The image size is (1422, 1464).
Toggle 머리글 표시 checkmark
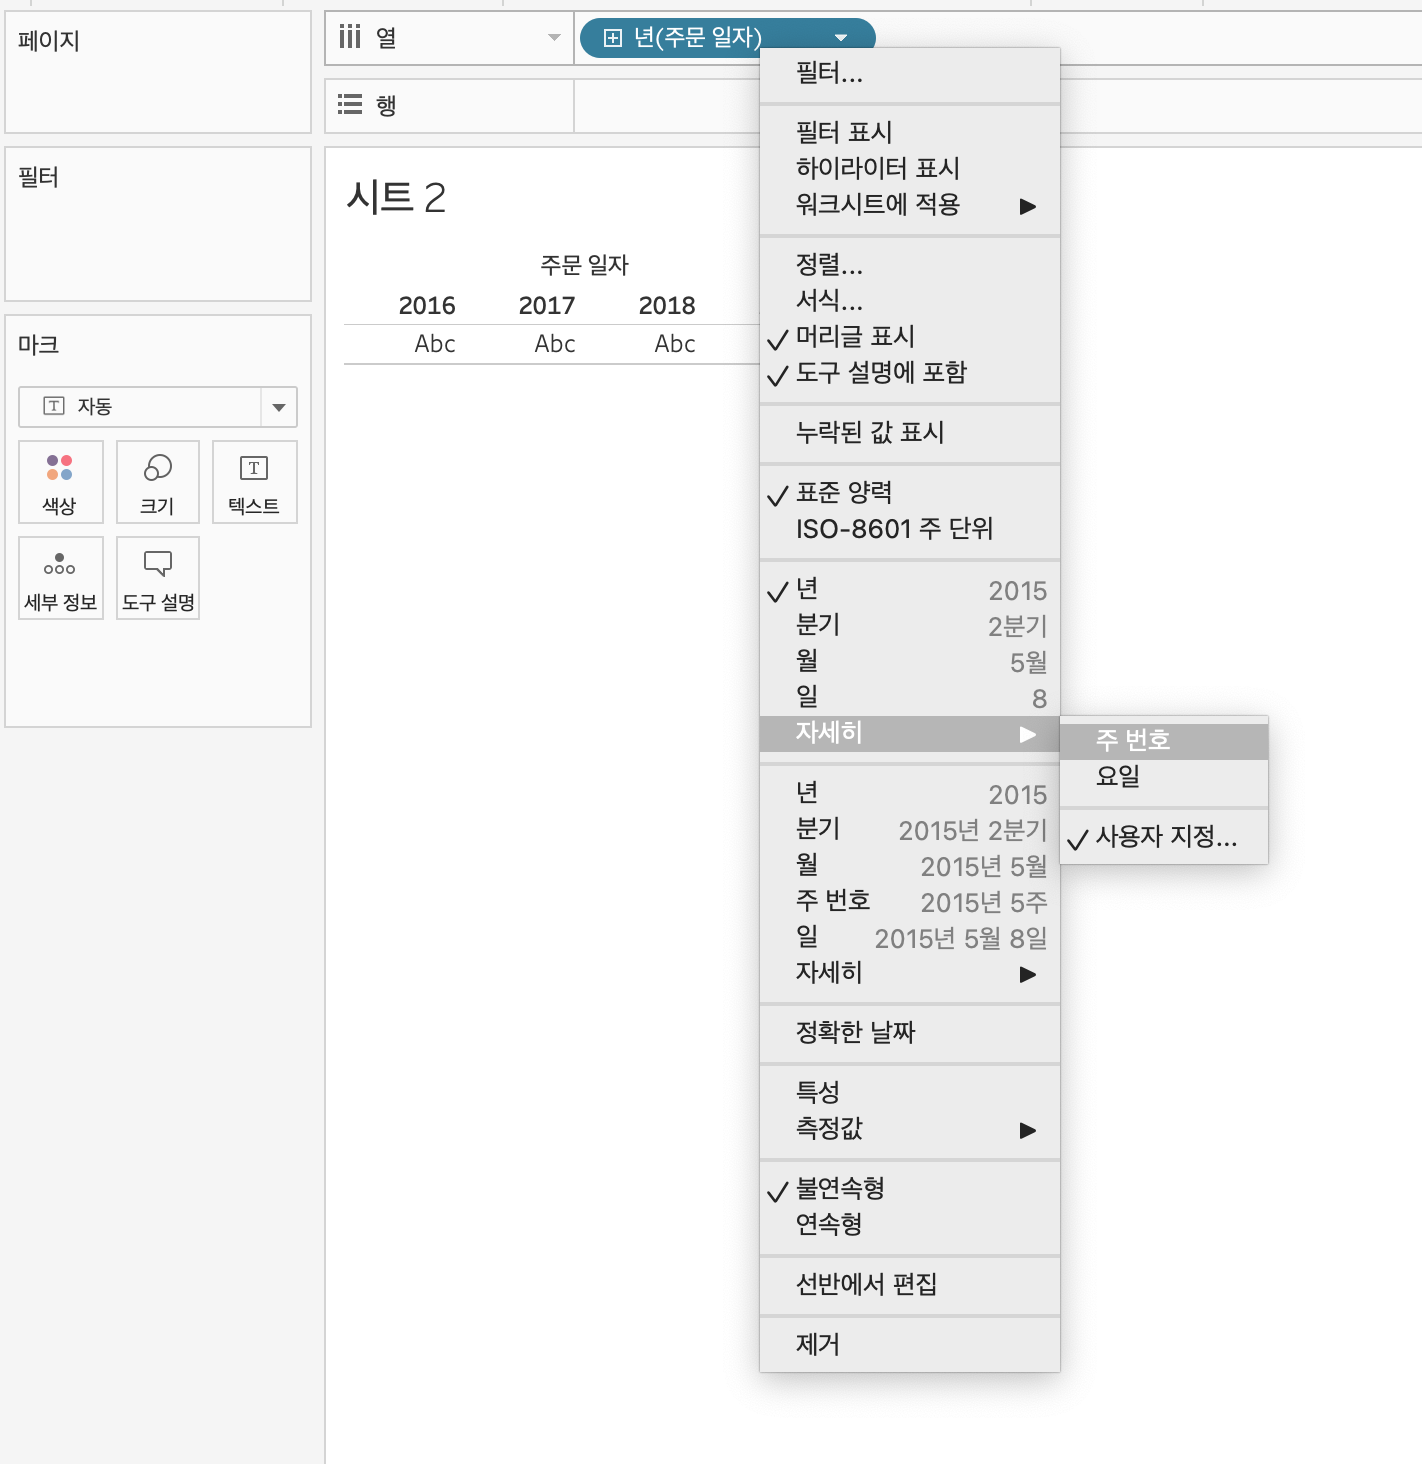coord(910,337)
